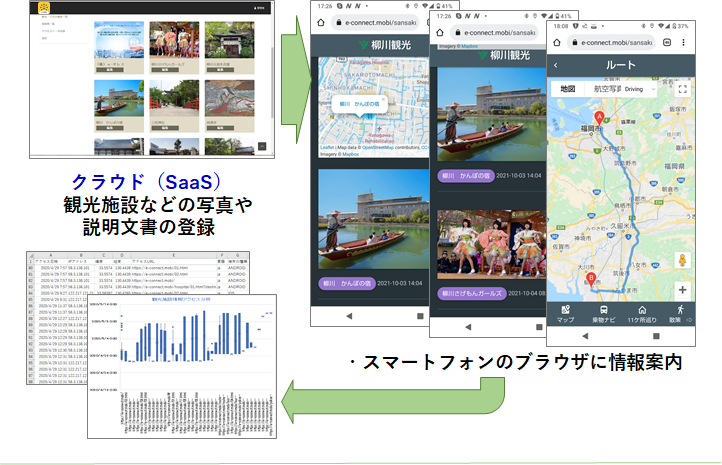The height and width of the screenshot is (465, 722).
Task: Click edit button under the garden gate card
Action: click(x=220, y=70)
